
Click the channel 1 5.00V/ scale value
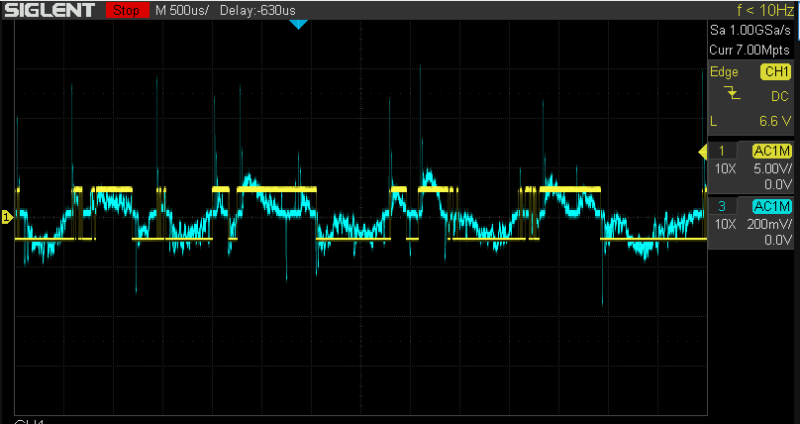point(771,168)
